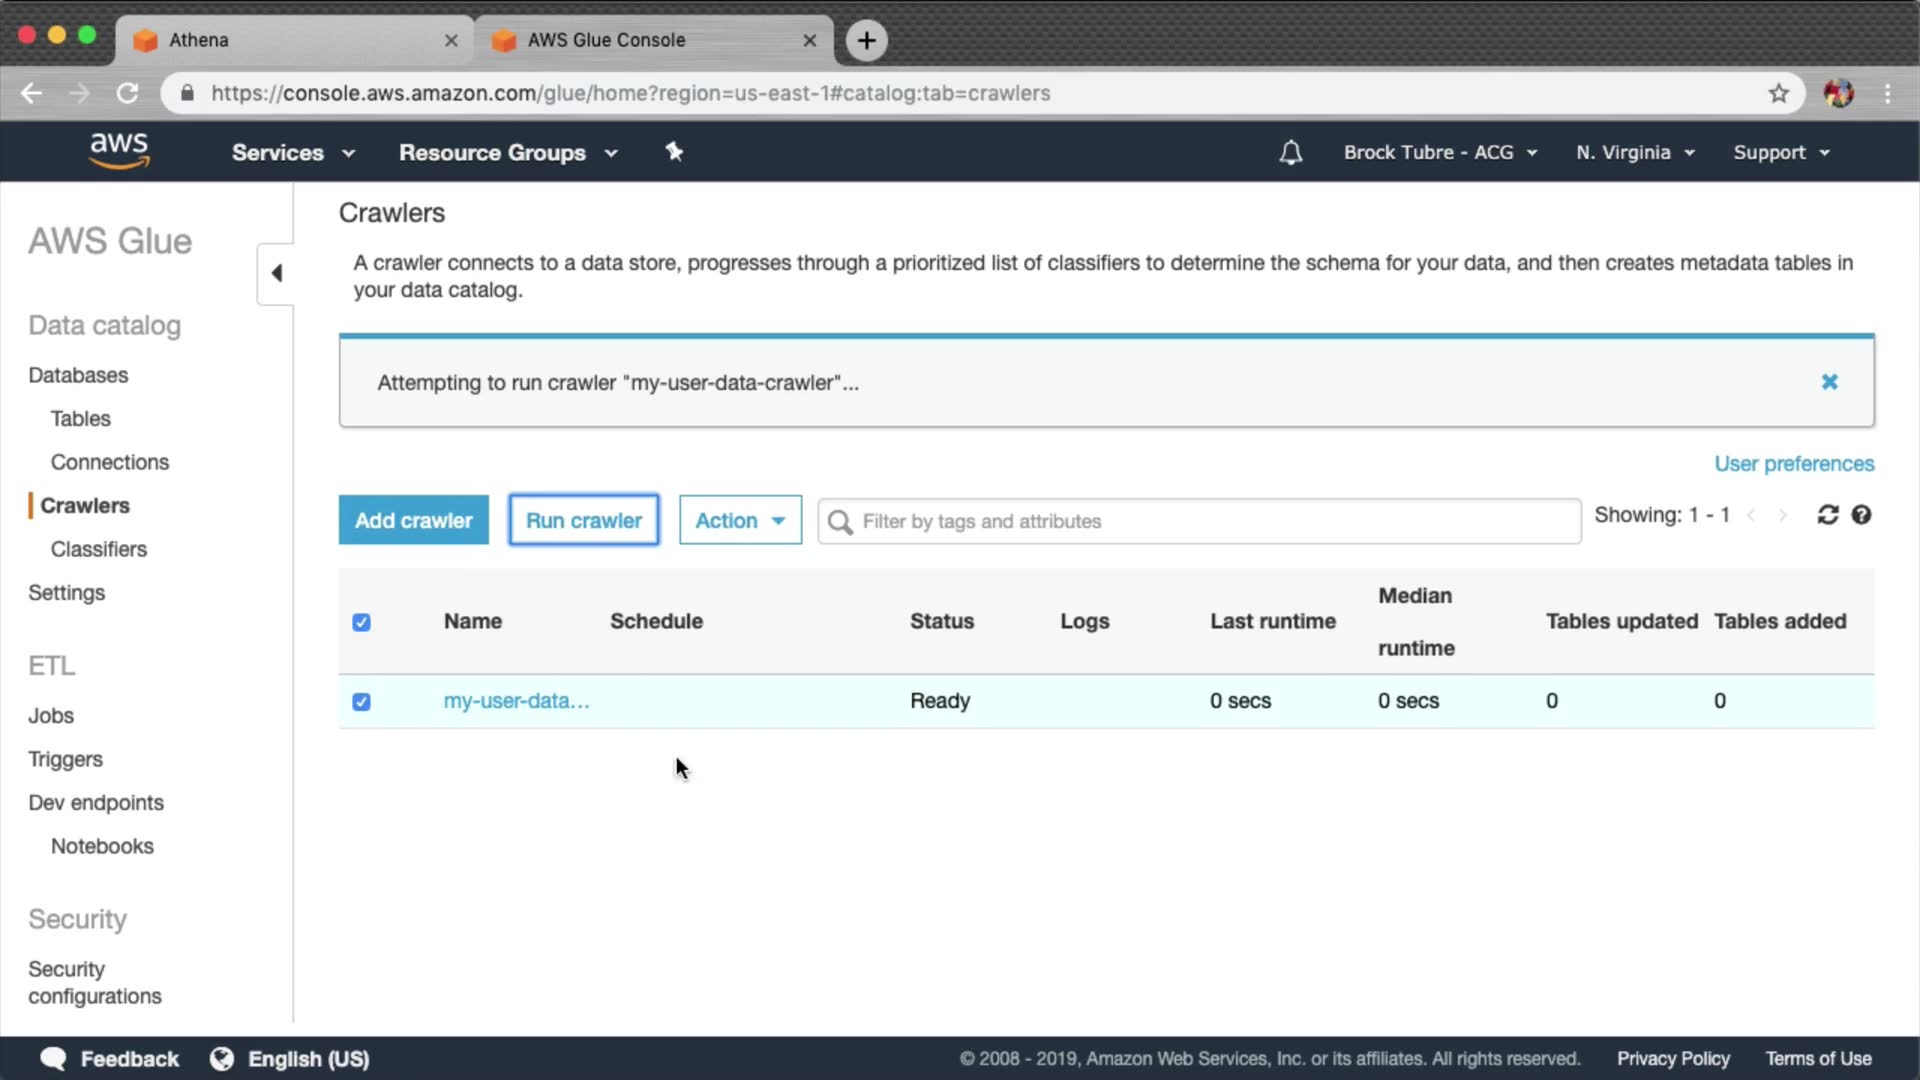This screenshot has width=1920, height=1080.
Task: Bookmark page with star icon
Action: pos(1778,93)
